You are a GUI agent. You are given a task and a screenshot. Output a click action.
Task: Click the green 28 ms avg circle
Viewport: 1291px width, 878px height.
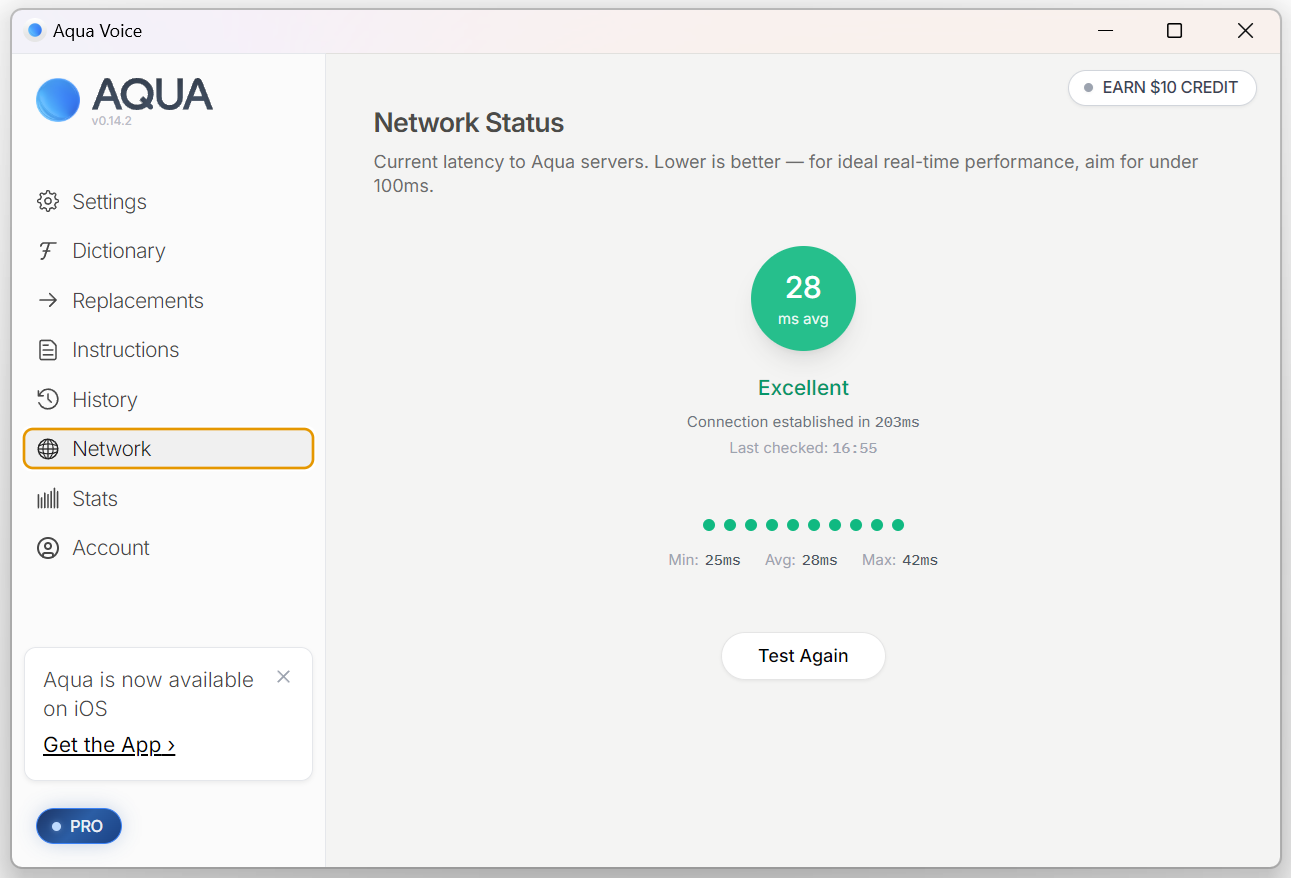click(803, 298)
